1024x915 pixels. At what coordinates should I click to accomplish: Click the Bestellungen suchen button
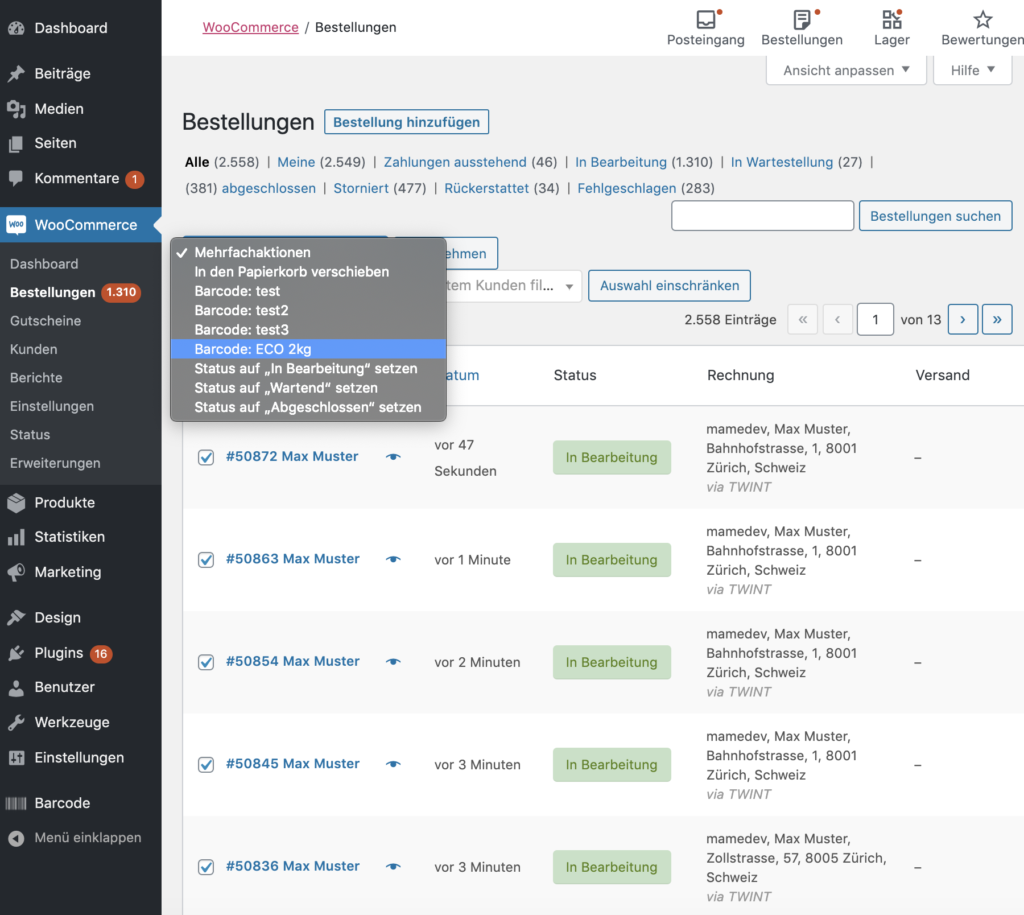tap(935, 216)
